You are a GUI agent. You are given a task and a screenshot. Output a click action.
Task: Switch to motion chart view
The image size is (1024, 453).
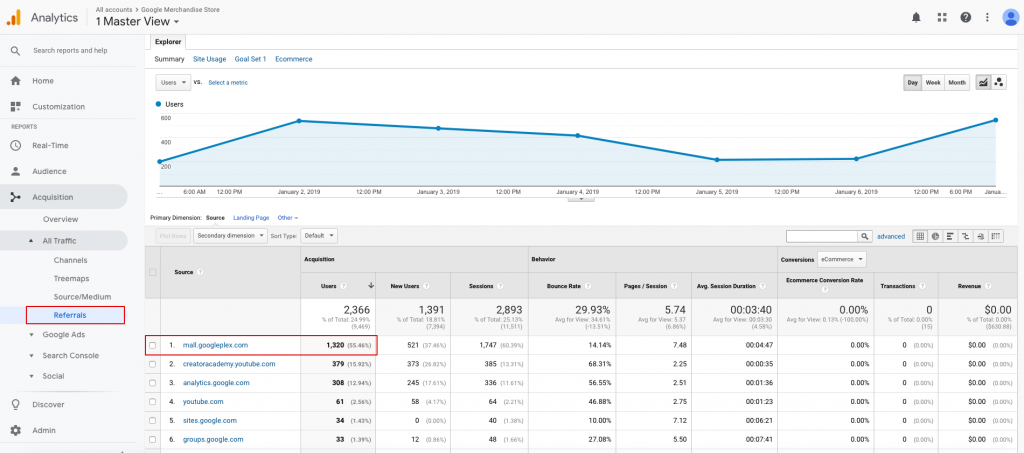click(x=999, y=83)
